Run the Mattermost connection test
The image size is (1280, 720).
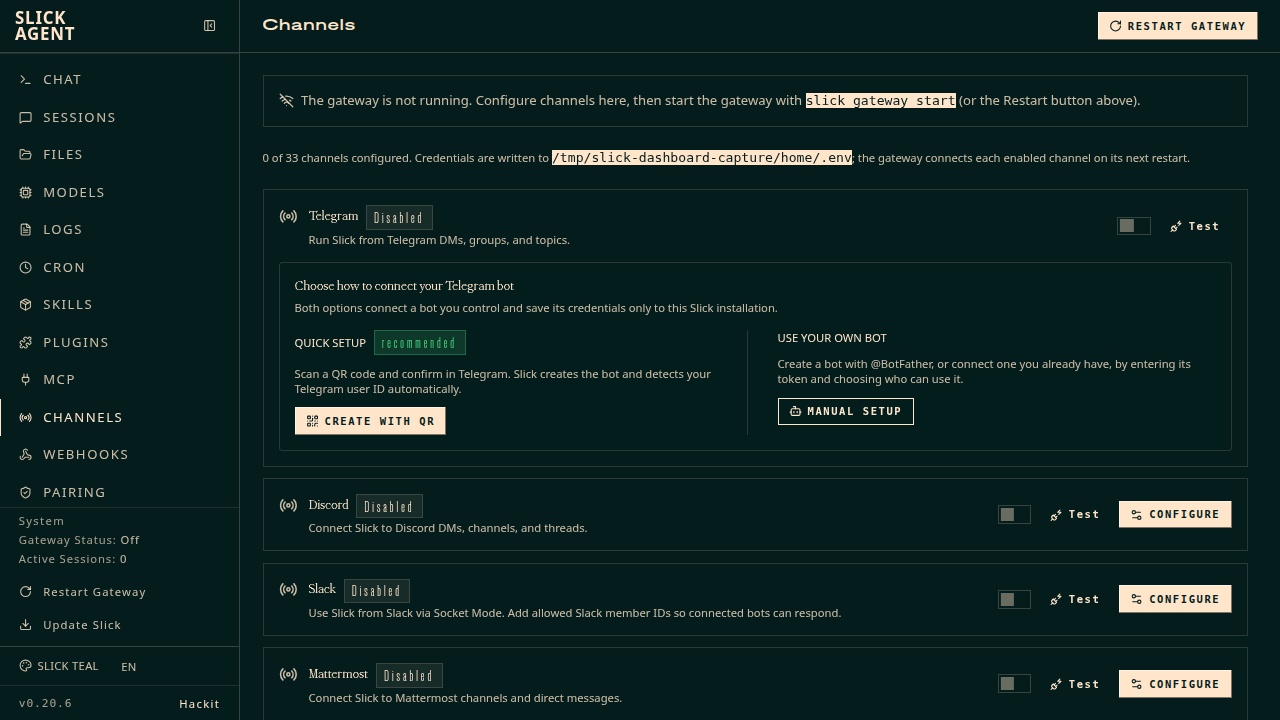(1075, 684)
